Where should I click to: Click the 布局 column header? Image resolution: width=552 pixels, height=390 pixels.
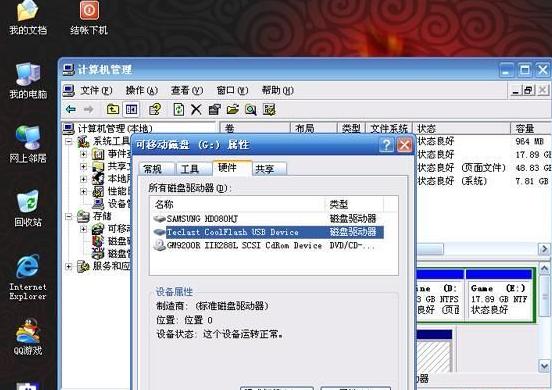click(314, 128)
